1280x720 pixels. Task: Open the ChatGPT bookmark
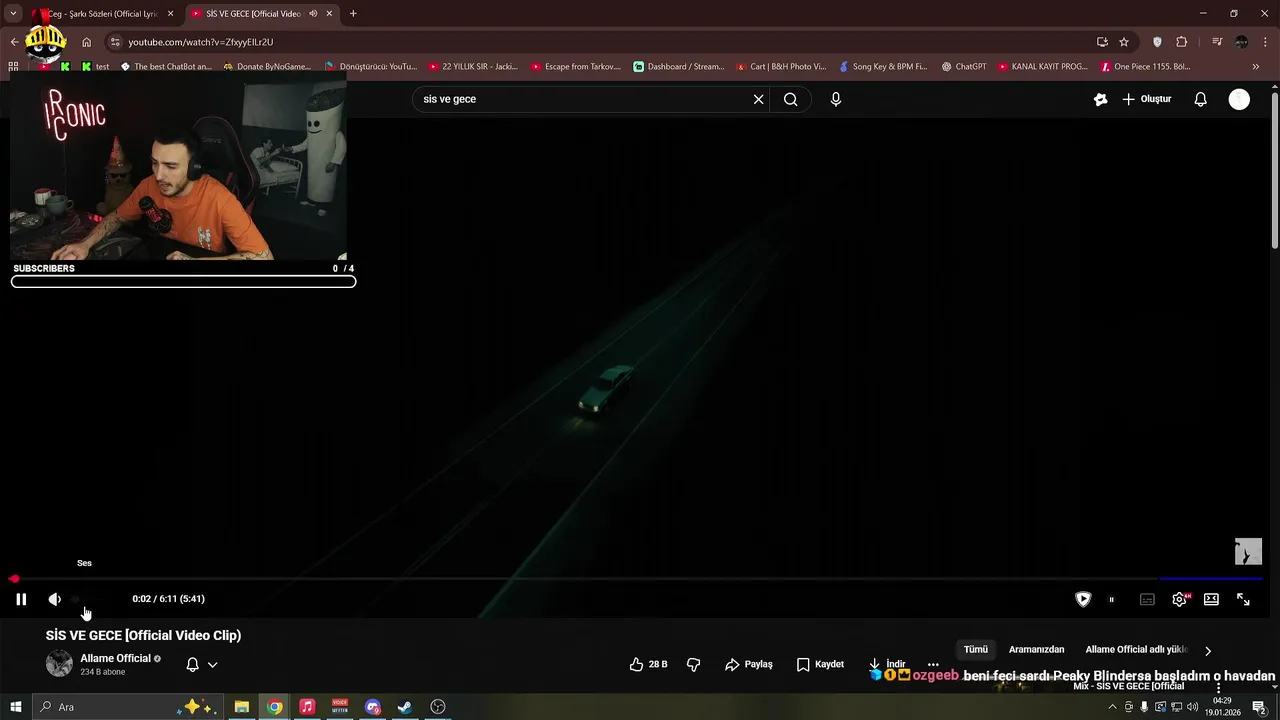[x=964, y=67]
